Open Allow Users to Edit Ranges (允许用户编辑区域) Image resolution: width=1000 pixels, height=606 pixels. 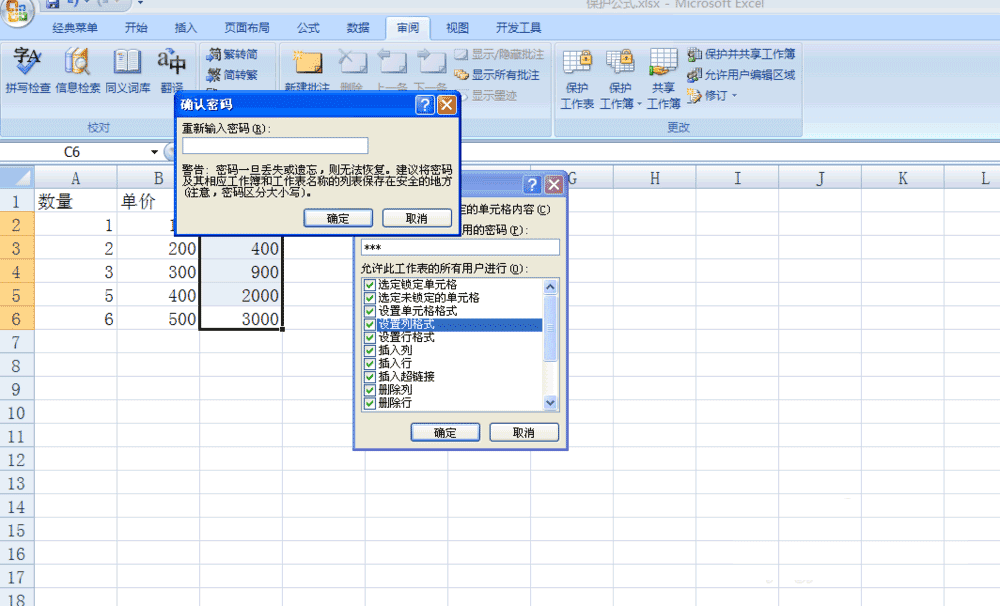pos(741,75)
